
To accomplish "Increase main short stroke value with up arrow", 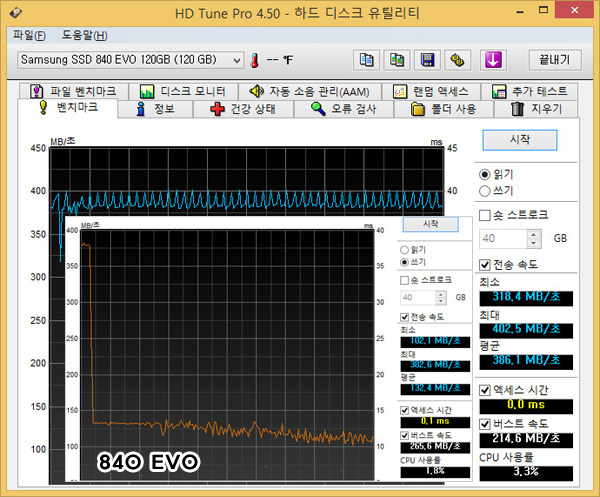I will [533, 234].
